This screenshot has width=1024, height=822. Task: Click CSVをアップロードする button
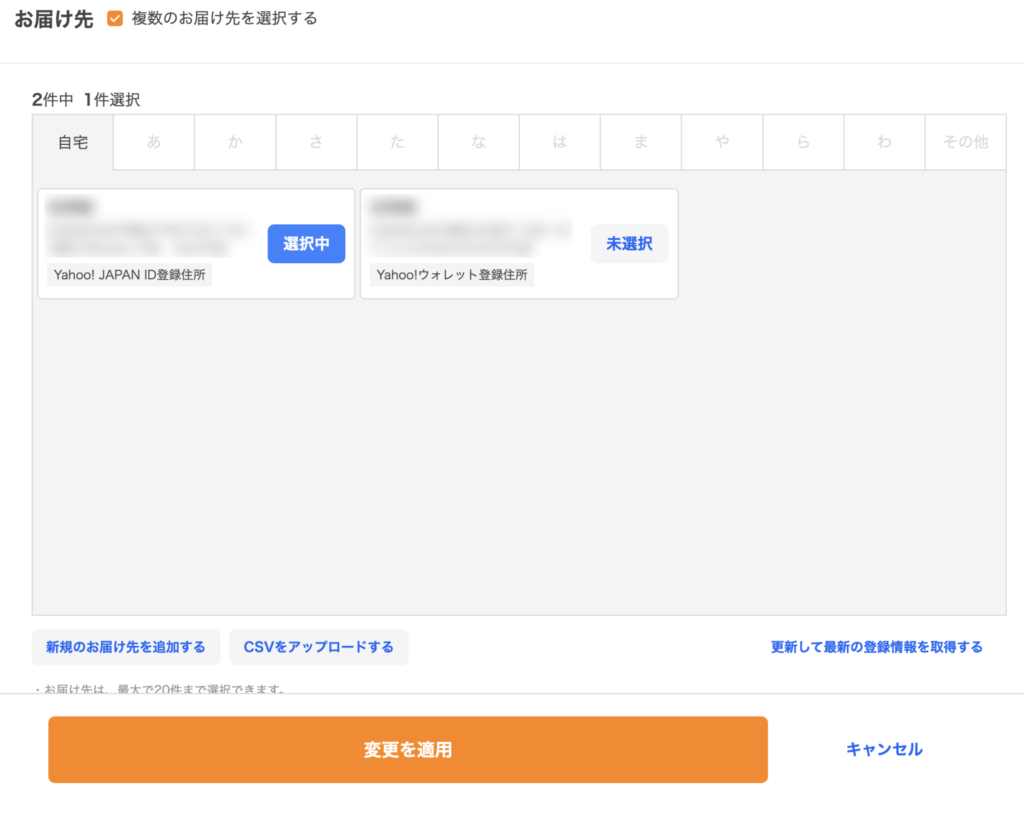point(319,647)
